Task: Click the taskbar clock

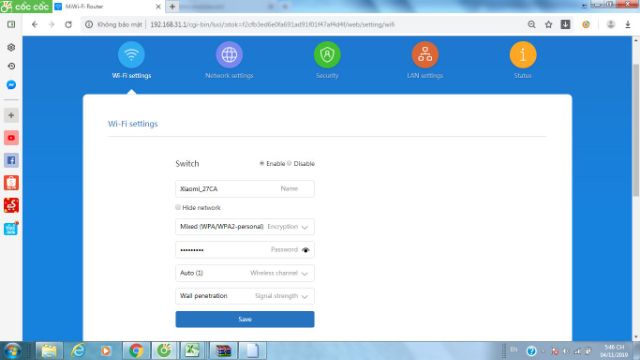Action: click(x=614, y=351)
